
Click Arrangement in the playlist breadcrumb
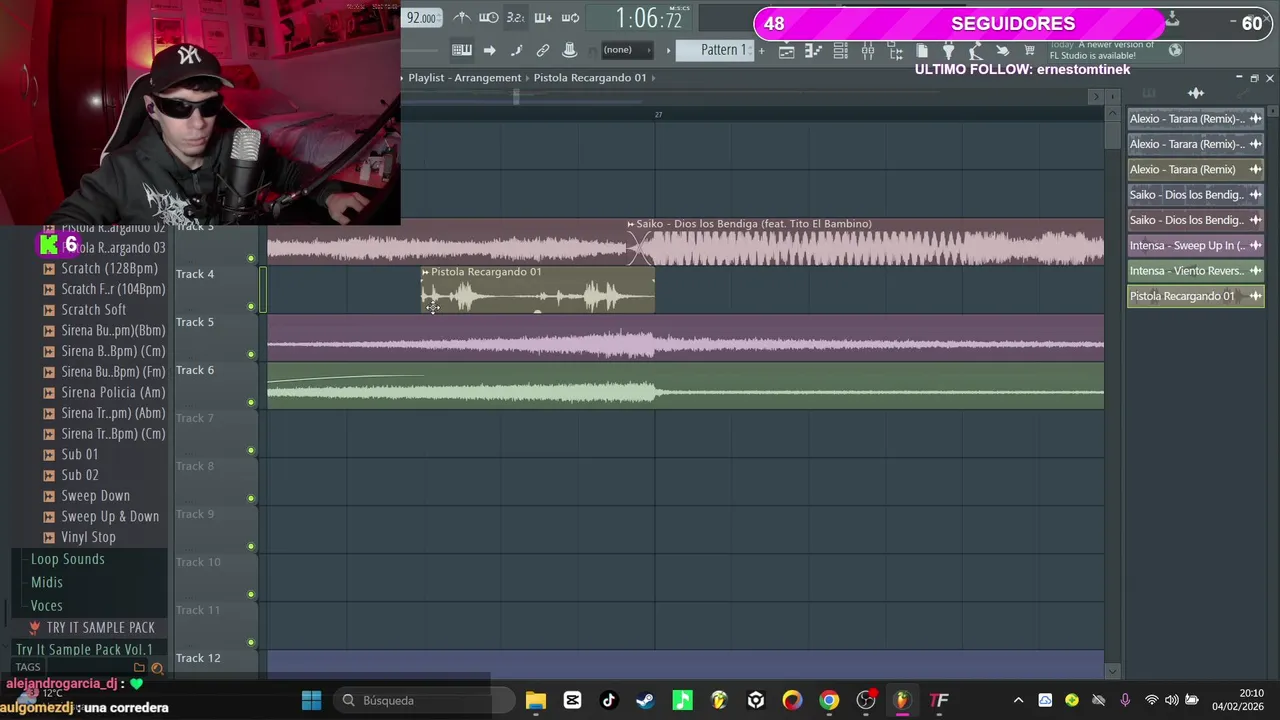pos(490,77)
